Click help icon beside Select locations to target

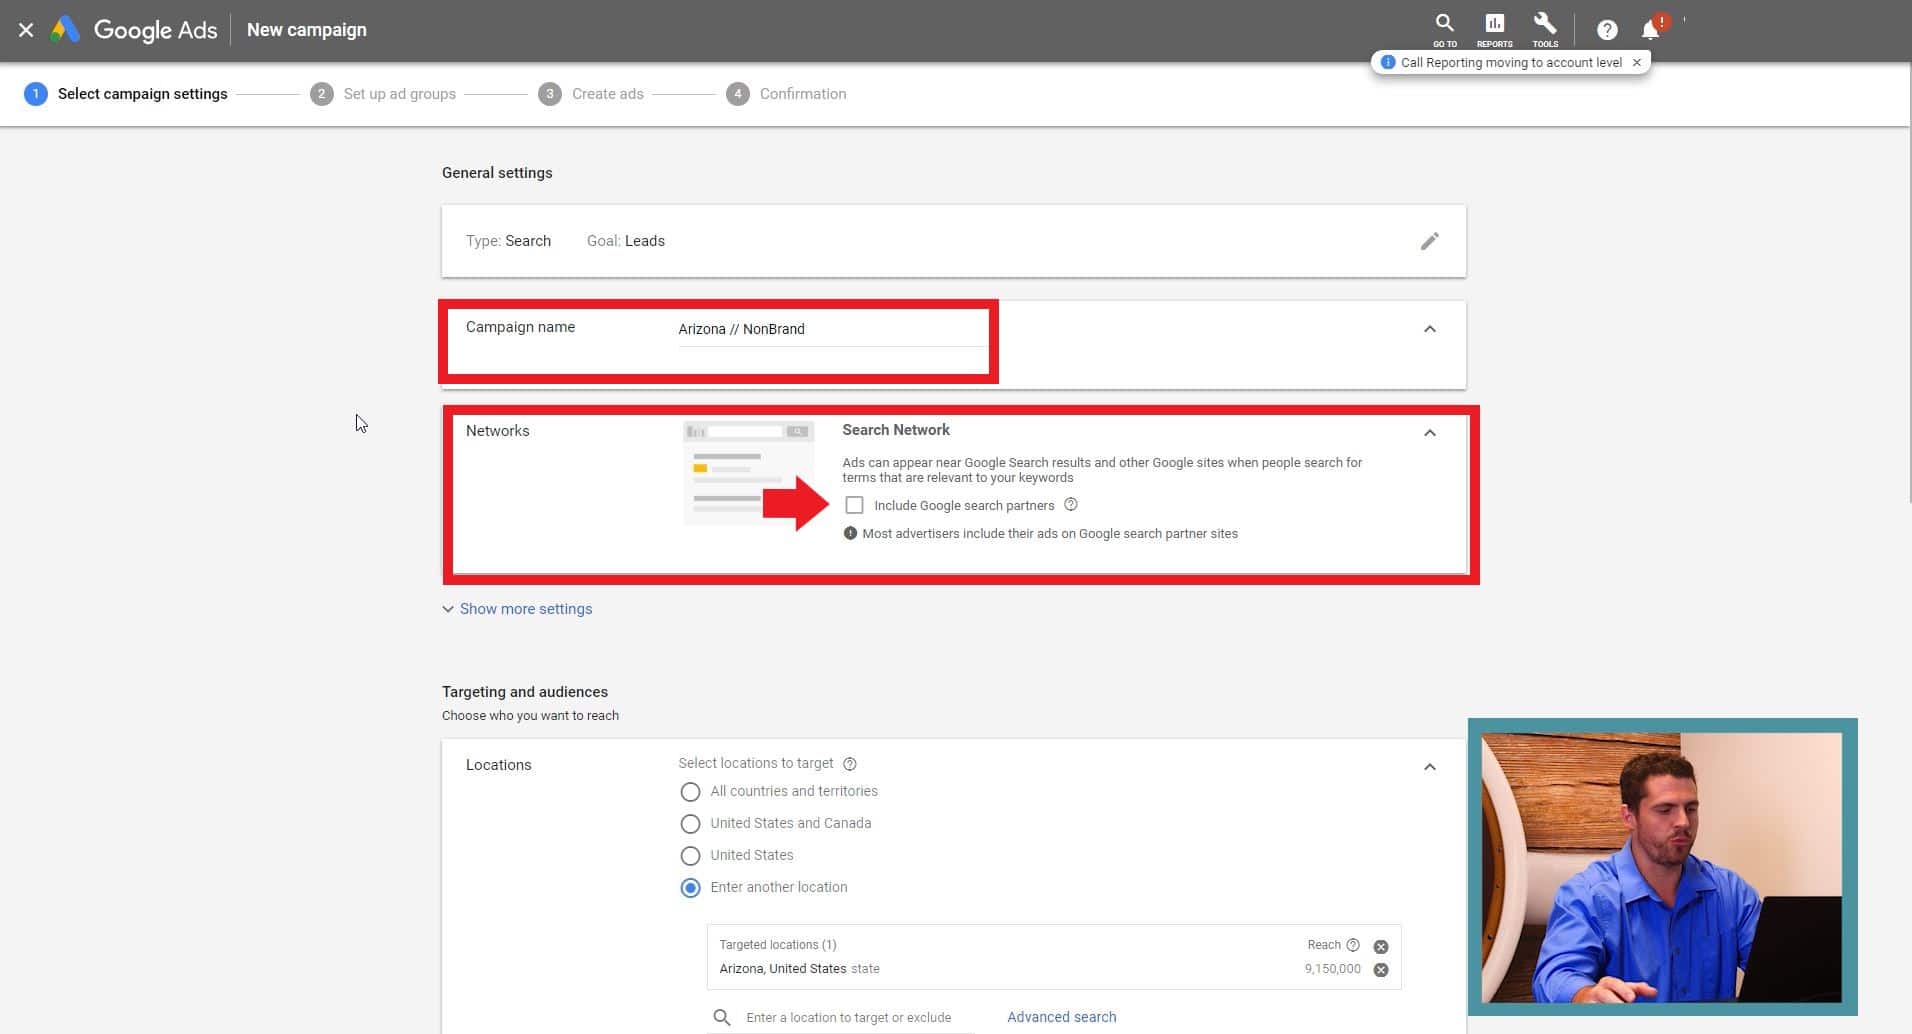[850, 764]
